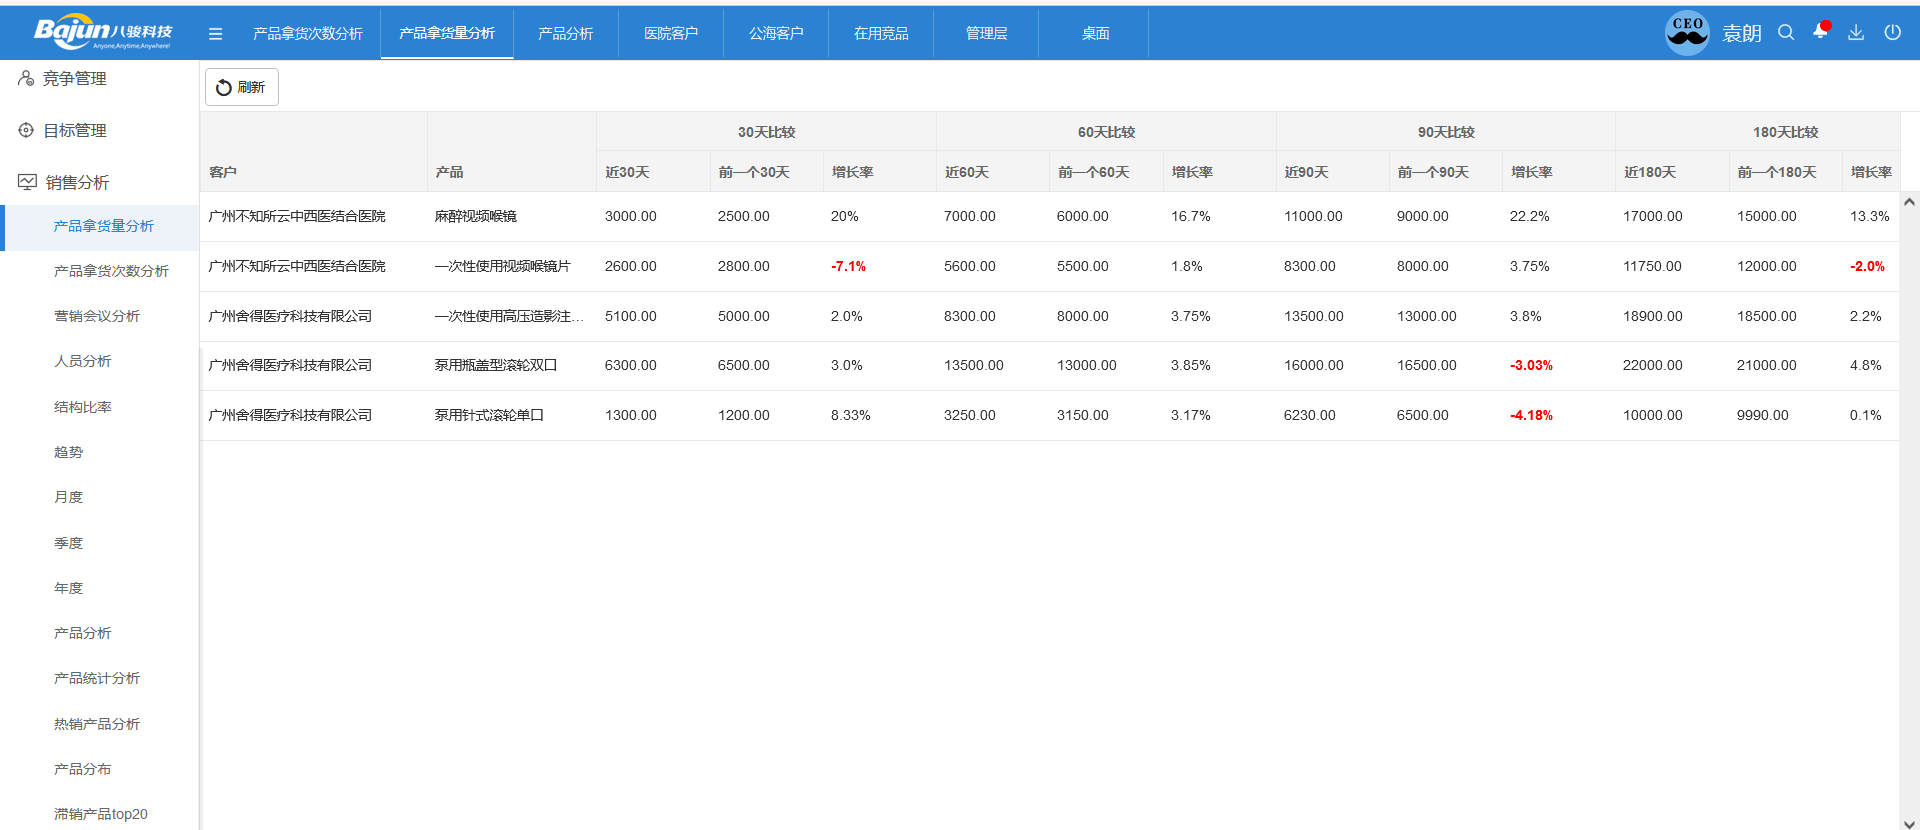Open the search magnifier icon
Image resolution: width=1920 pixels, height=830 pixels.
point(1785,33)
